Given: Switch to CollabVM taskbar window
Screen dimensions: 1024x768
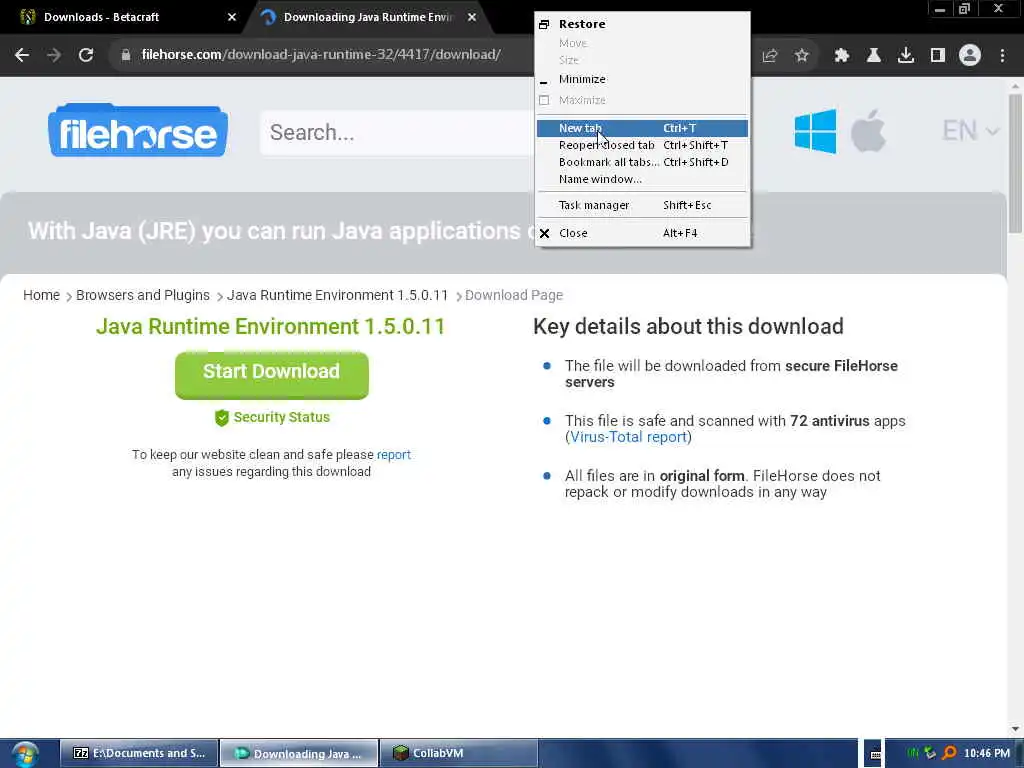Looking at the screenshot, I should (x=458, y=754).
